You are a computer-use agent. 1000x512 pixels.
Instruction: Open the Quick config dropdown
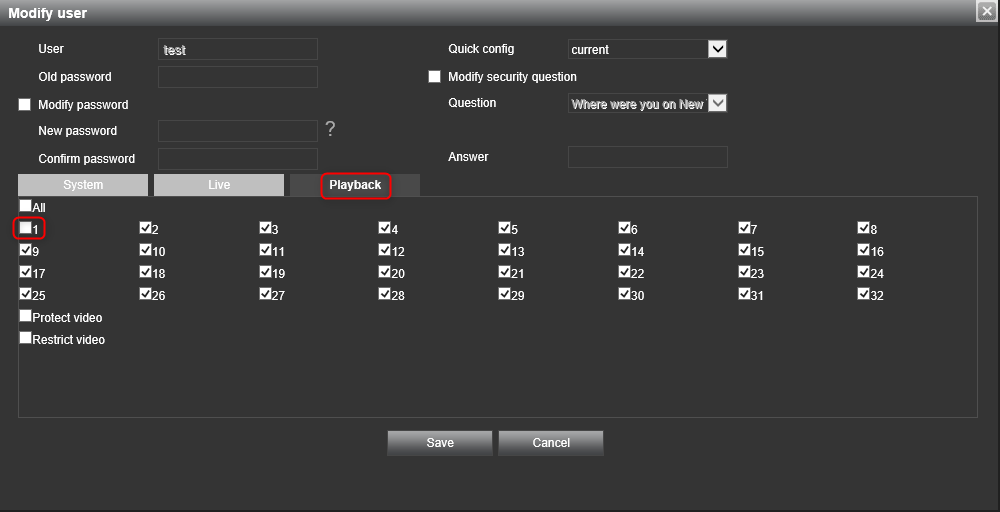tap(716, 49)
